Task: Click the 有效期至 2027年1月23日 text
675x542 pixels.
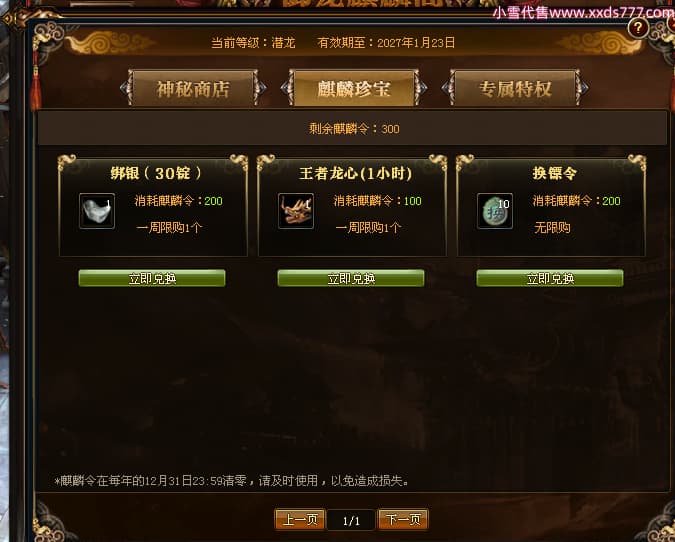Action: click(386, 43)
